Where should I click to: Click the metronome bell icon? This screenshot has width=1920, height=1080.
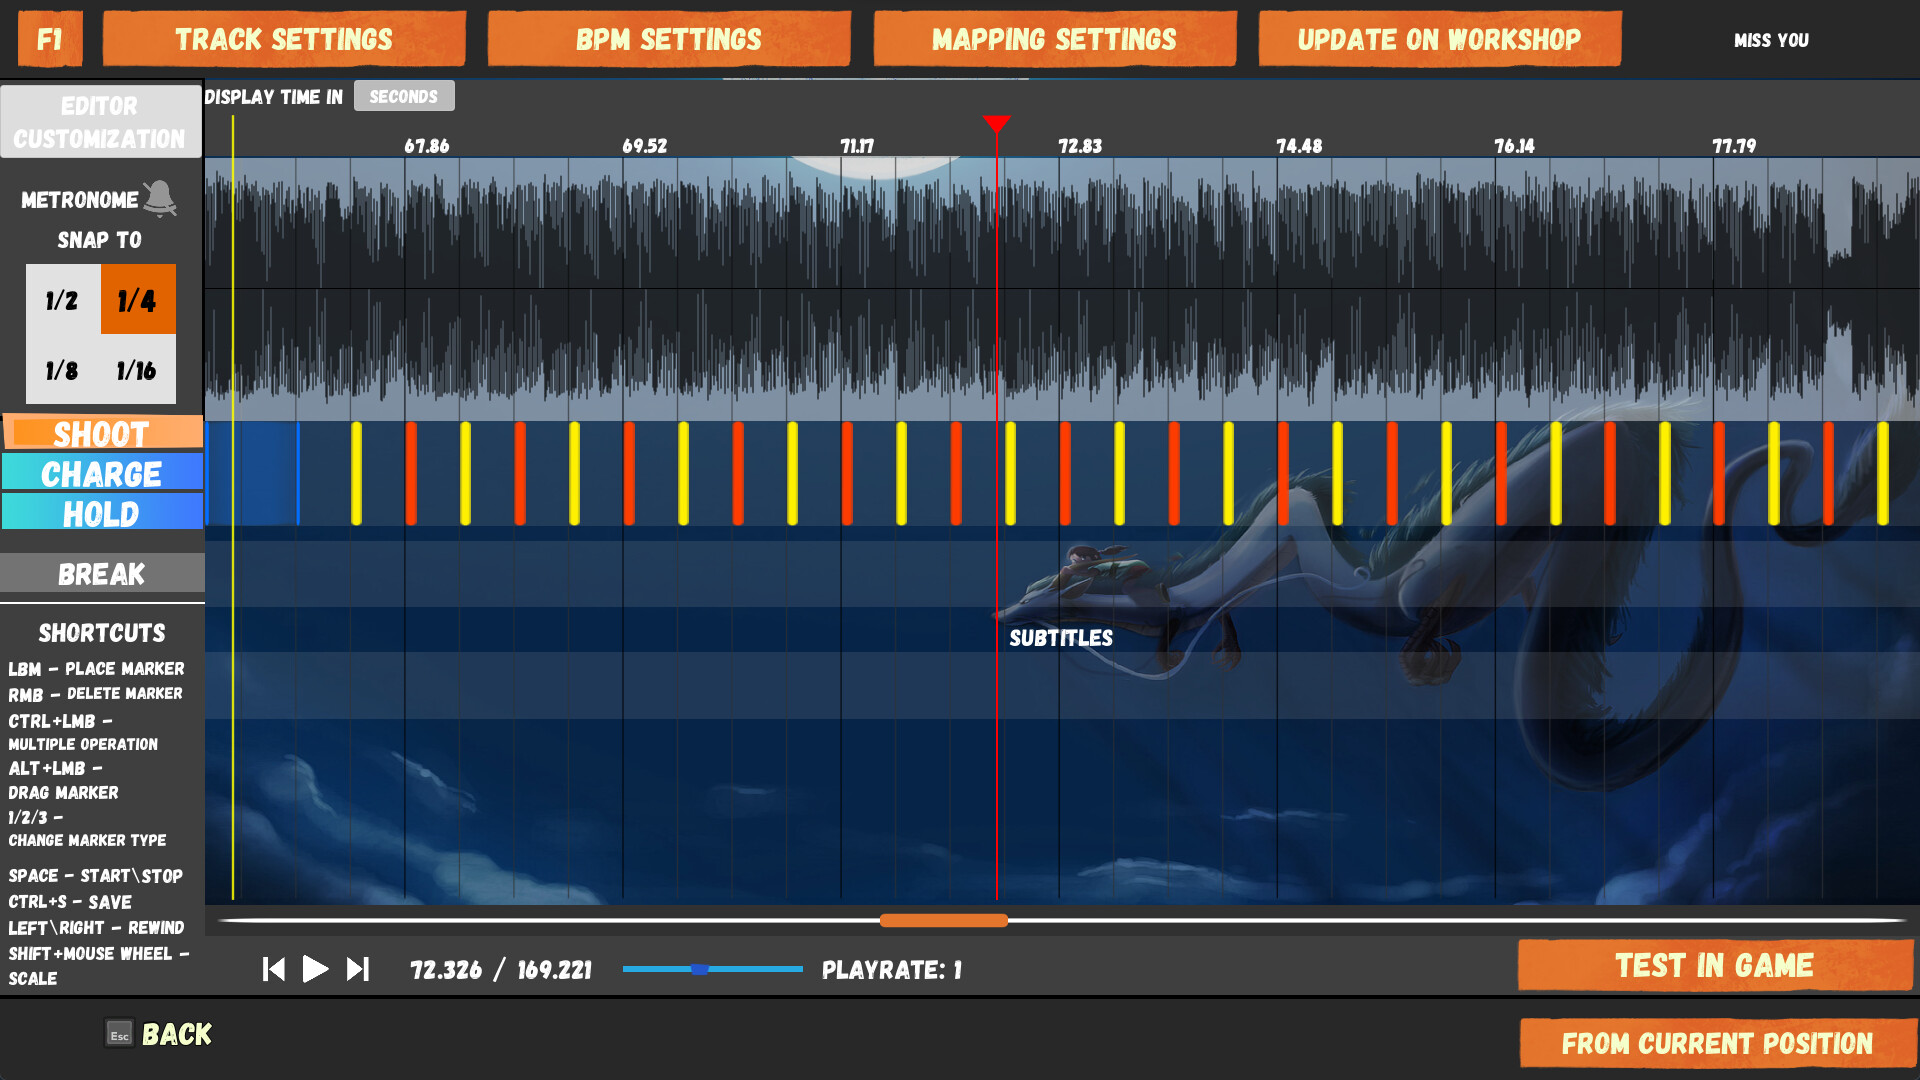[x=160, y=198]
